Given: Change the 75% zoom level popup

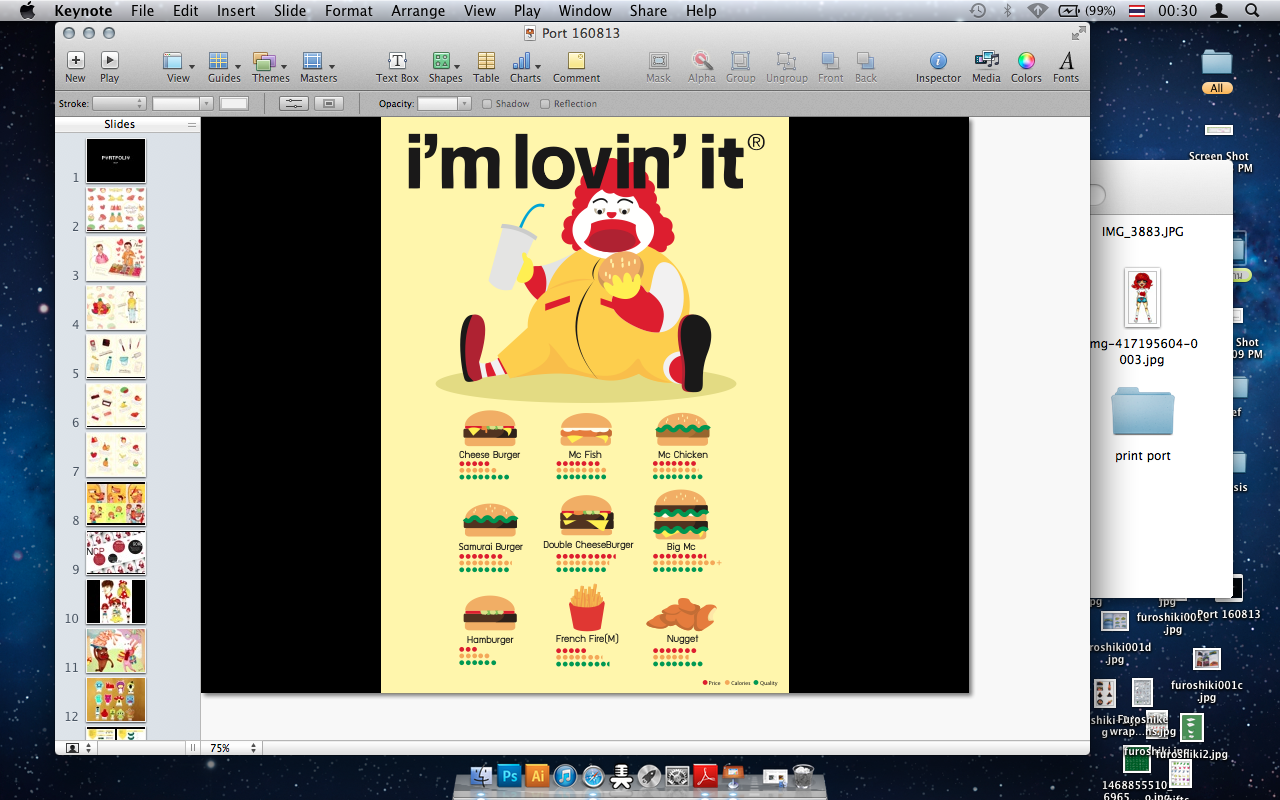Looking at the screenshot, I should (x=232, y=748).
